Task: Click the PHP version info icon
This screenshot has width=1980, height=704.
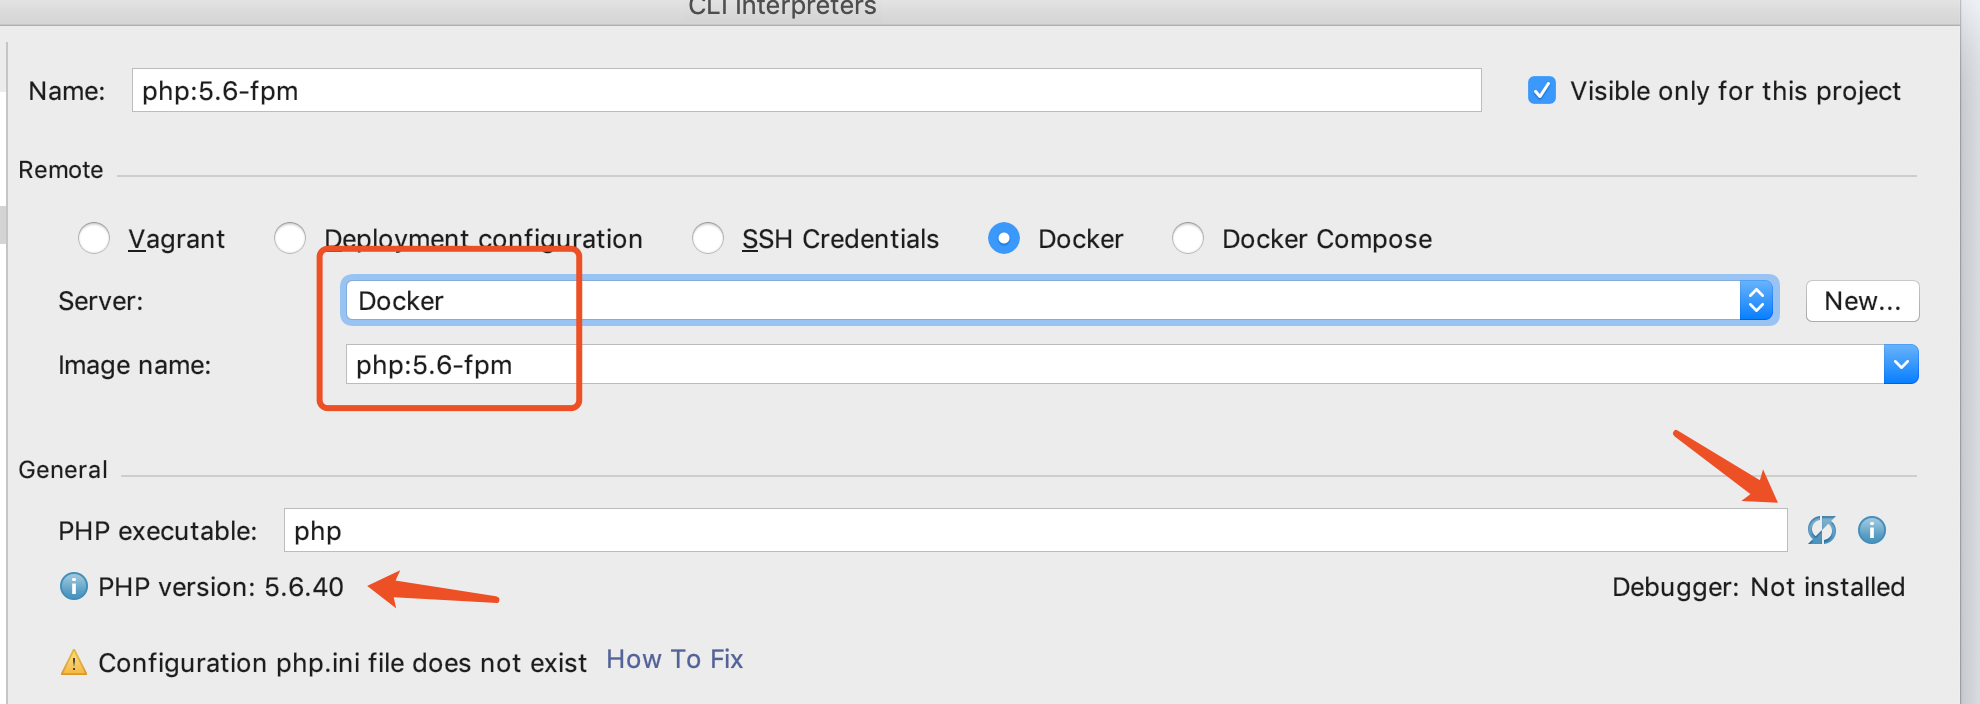Action: click(74, 586)
